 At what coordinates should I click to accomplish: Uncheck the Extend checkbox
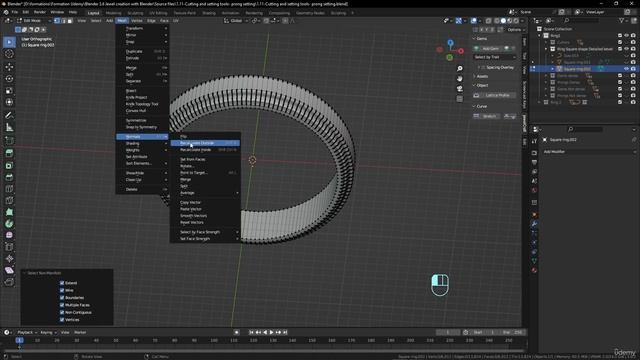(x=62, y=283)
